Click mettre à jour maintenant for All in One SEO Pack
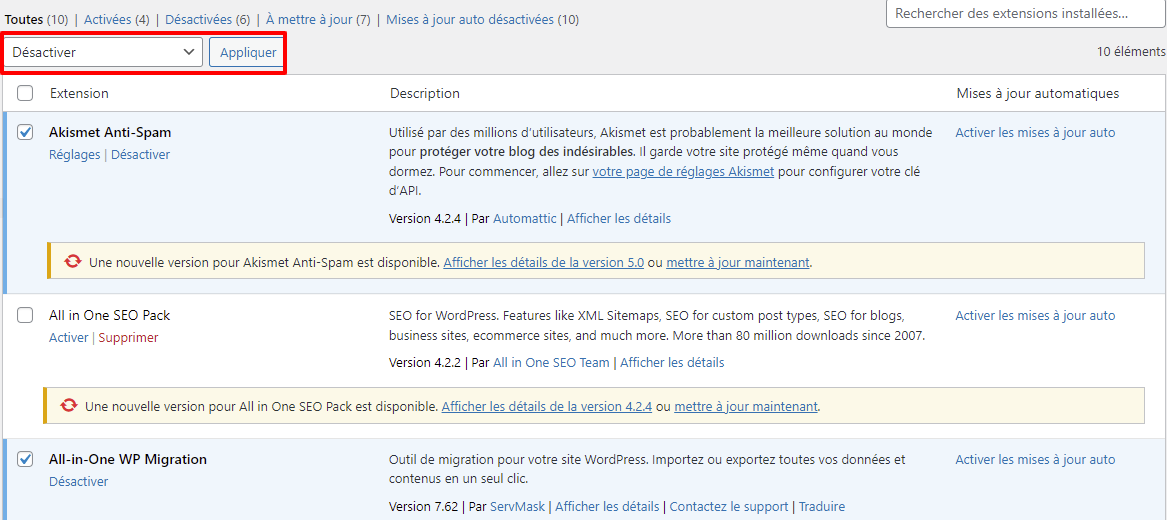1167x520 pixels. click(x=746, y=407)
